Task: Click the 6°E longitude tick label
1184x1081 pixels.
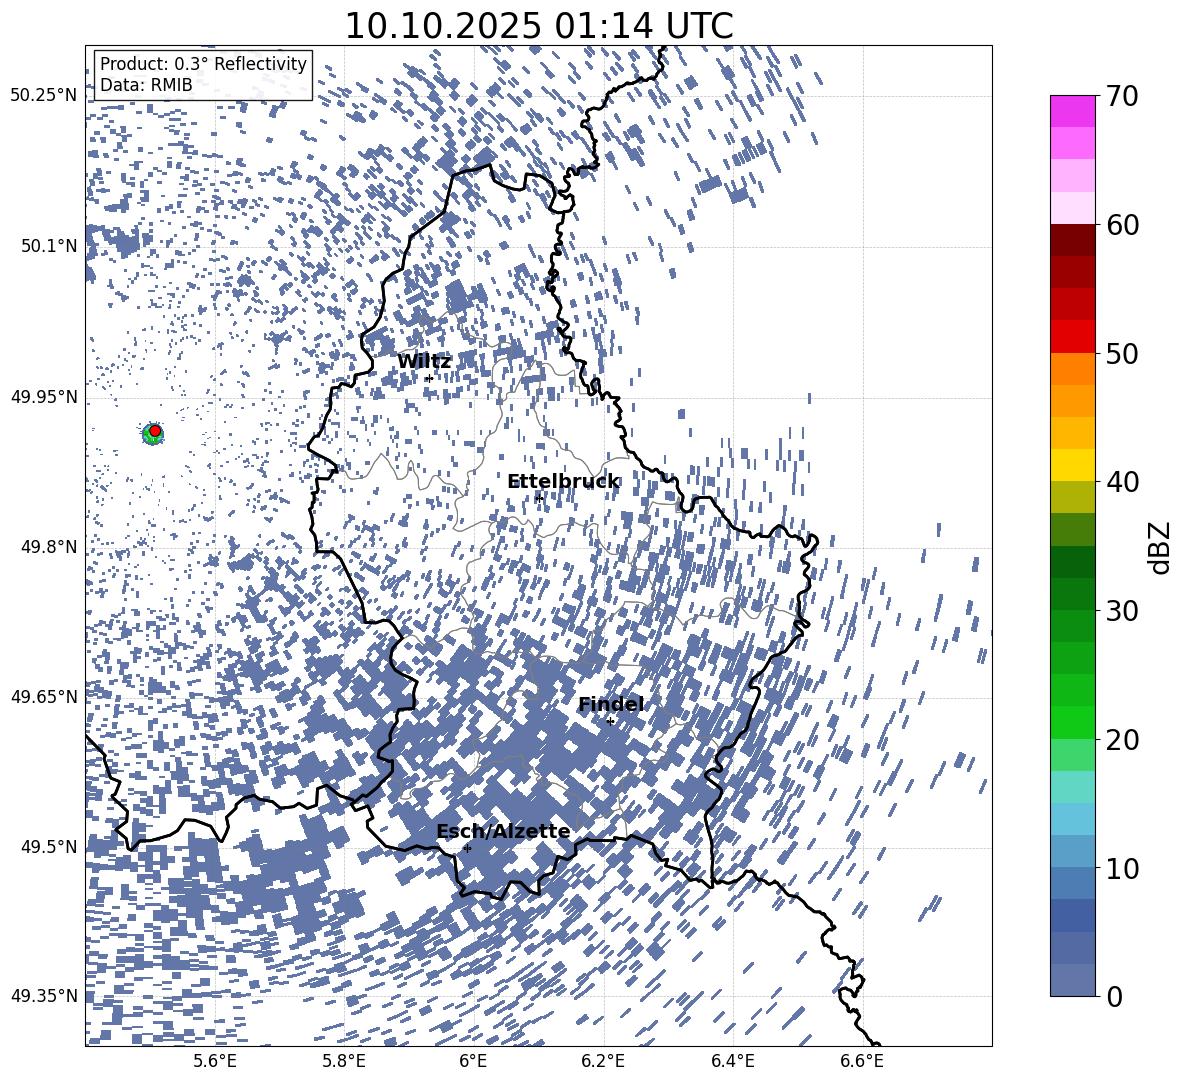Action: 473,1061
